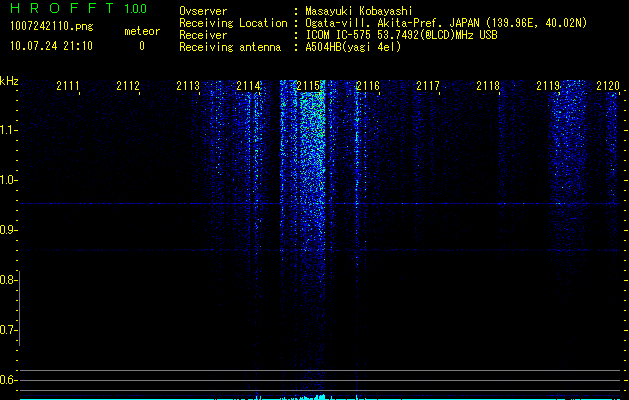This screenshot has height=400, width=629.
Task: Click the 2119 time axis marker
Action: 548,85
